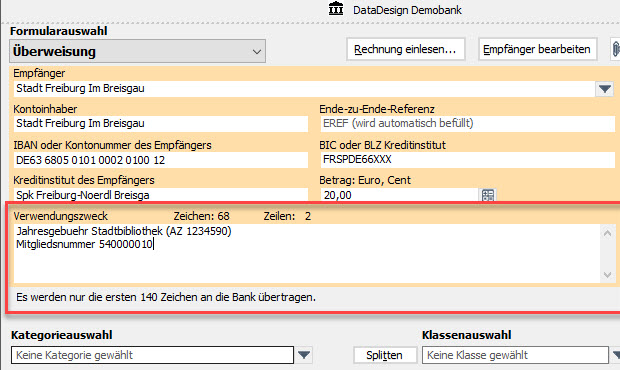This screenshot has width=620, height=370.
Task: Click the BIC oder BLZ field
Action: coord(467,160)
